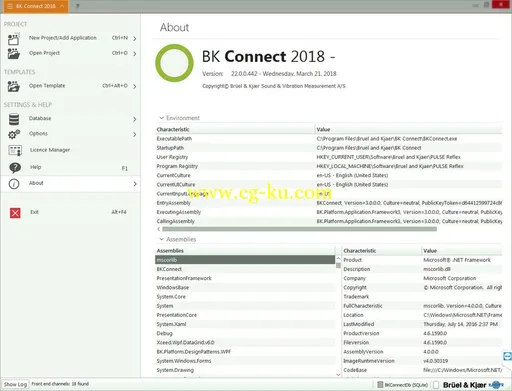The height and width of the screenshot is (391, 512).
Task: Click the Characteristic column header in Environment
Action: coord(235,129)
